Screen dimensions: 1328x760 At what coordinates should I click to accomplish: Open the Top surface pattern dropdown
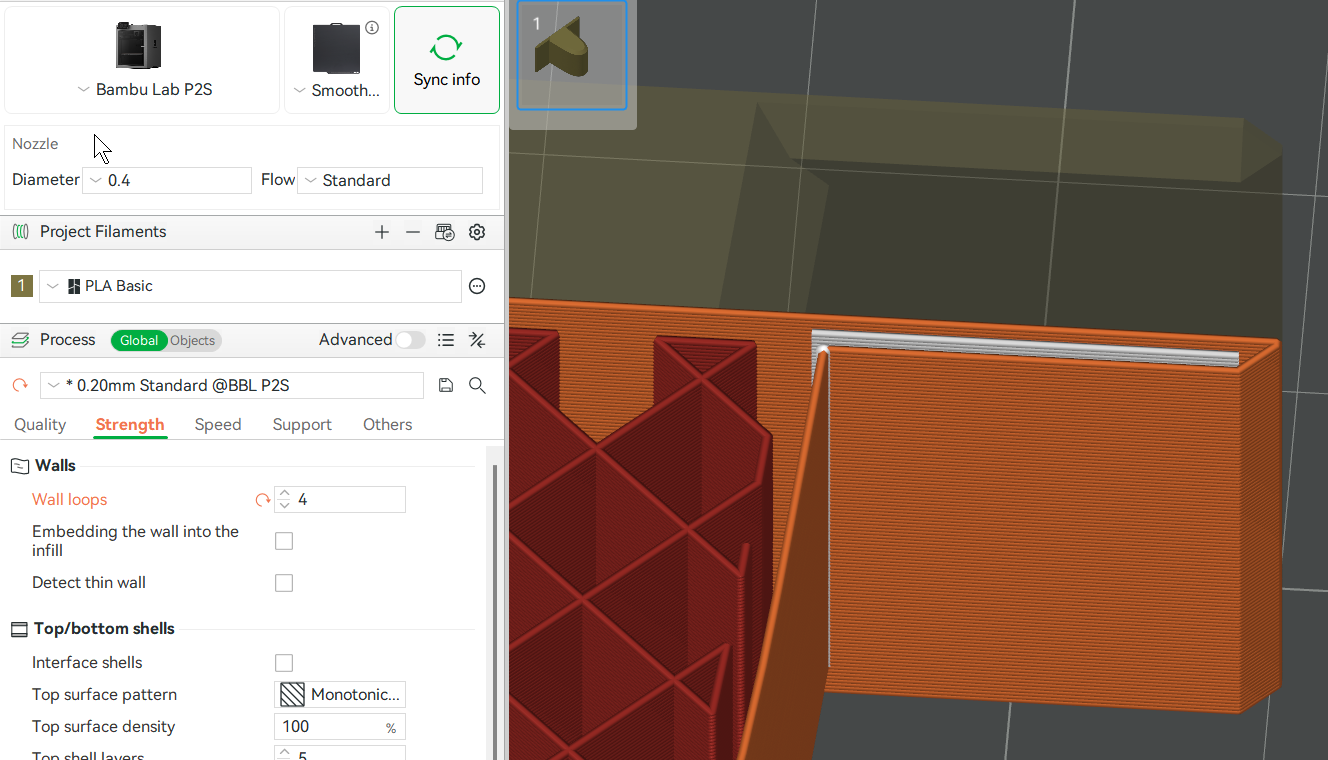[340, 695]
